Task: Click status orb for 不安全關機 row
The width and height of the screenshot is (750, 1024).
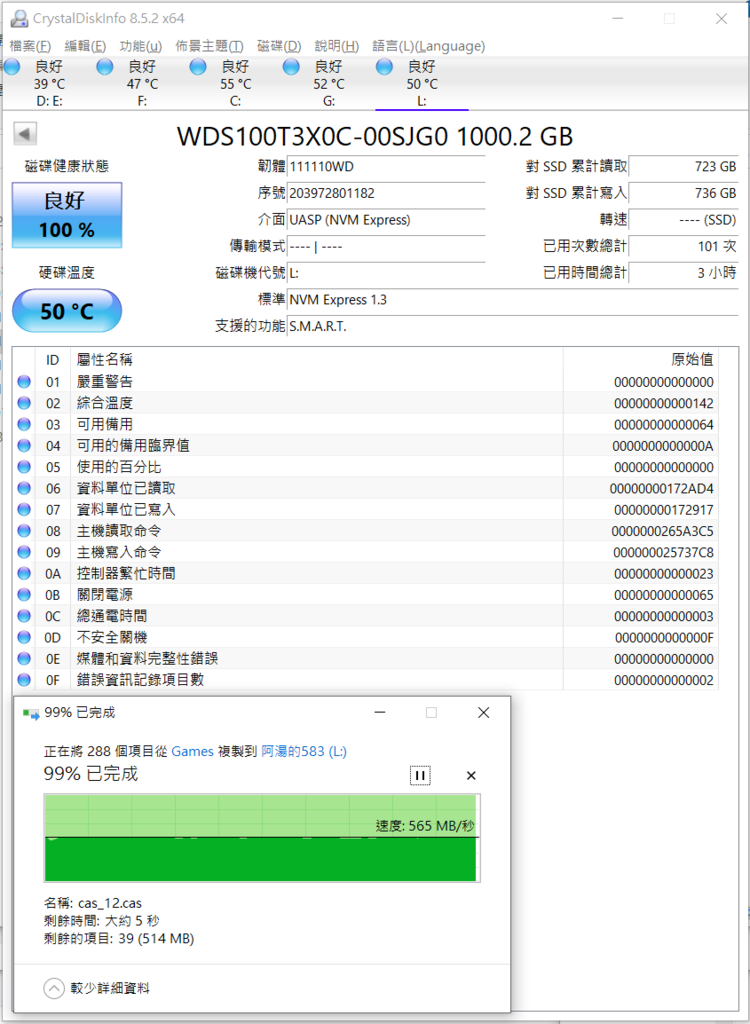Action: (x=24, y=637)
